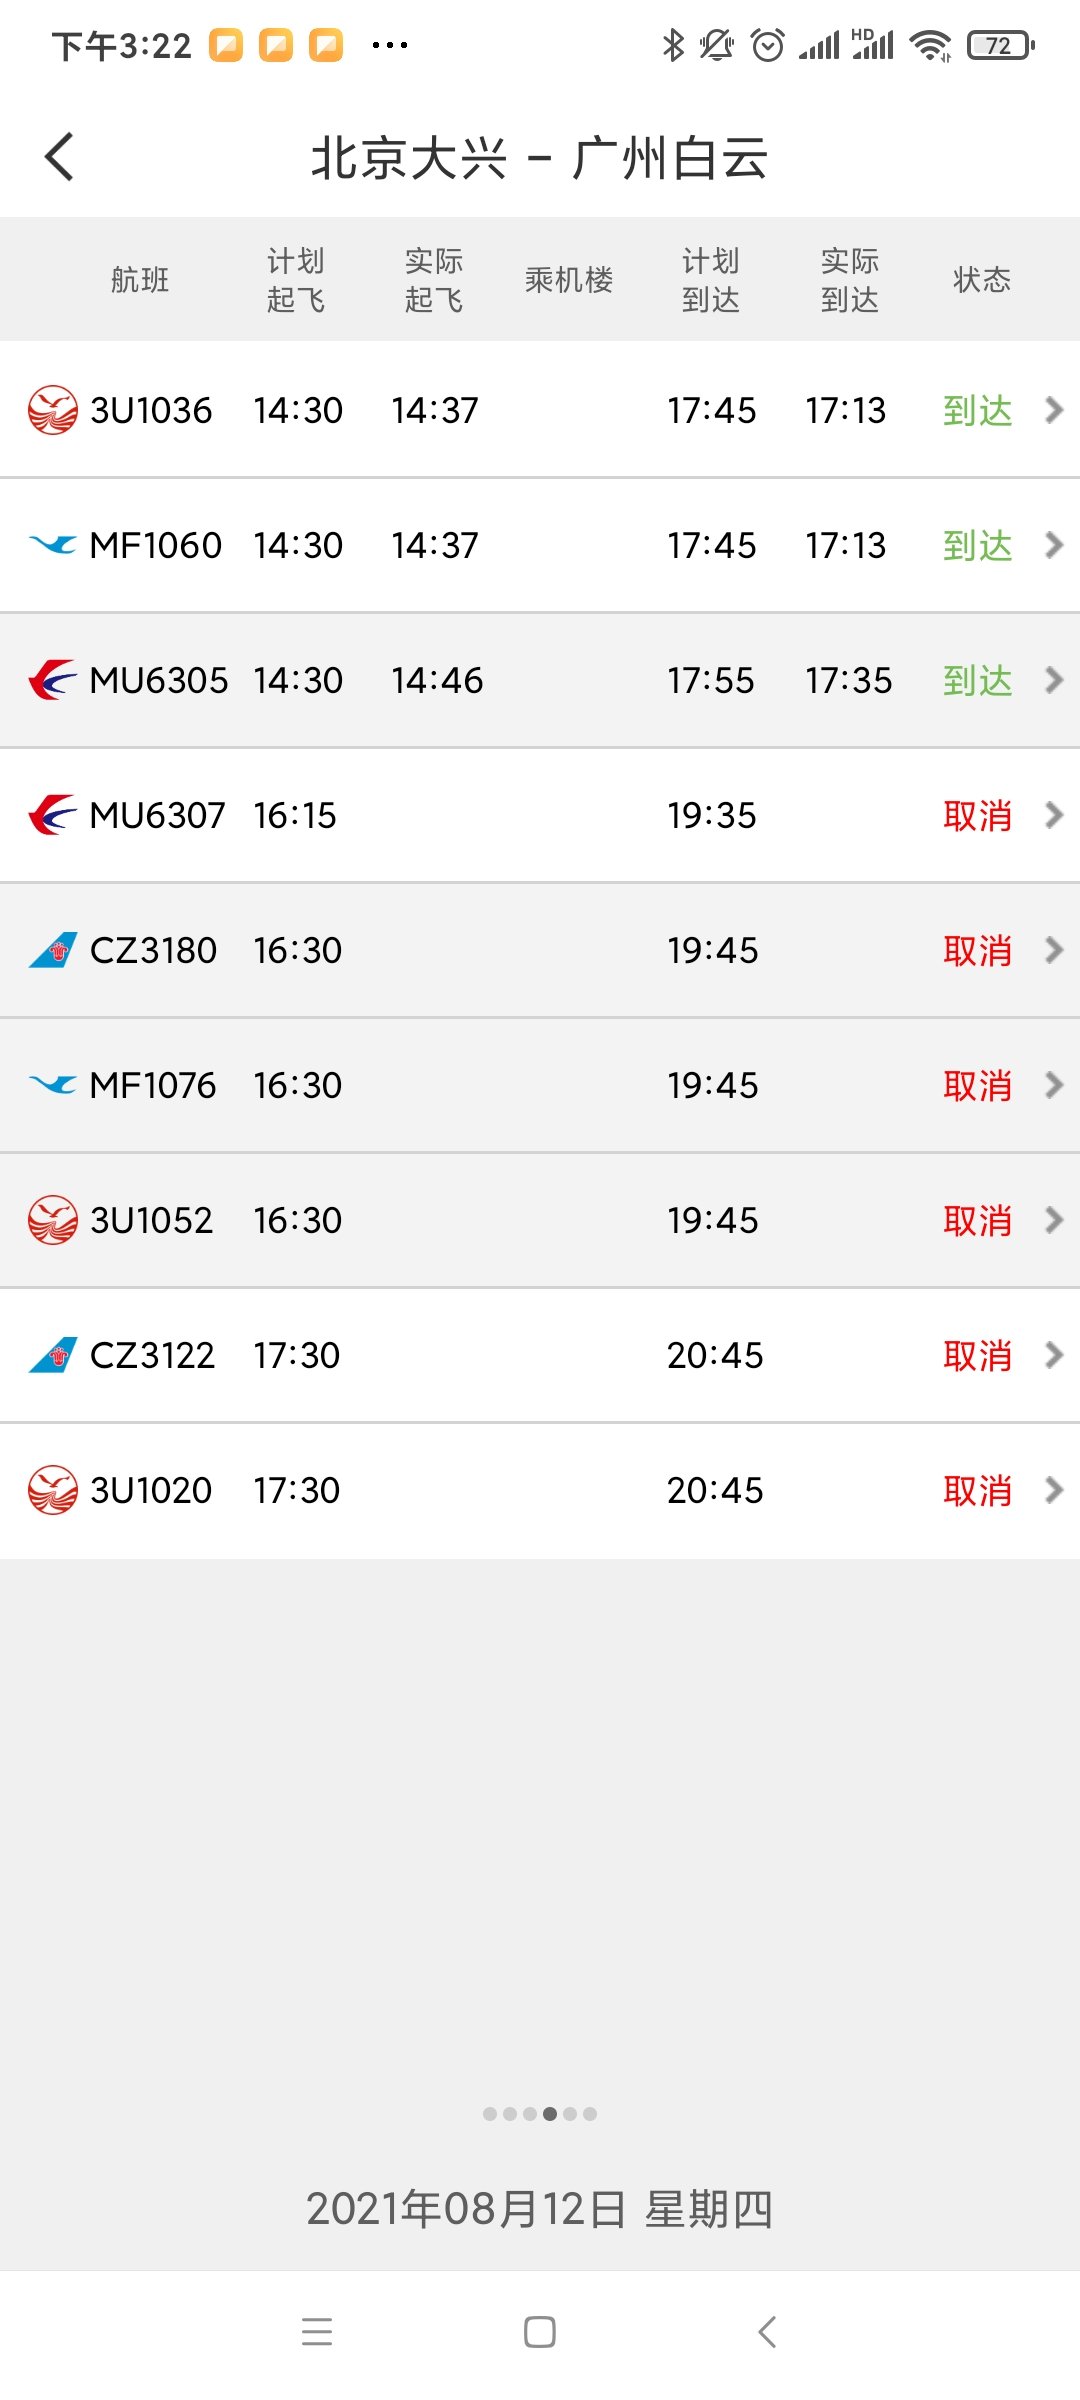Tap the Xiamen Air logo for MF1076

(52, 1085)
